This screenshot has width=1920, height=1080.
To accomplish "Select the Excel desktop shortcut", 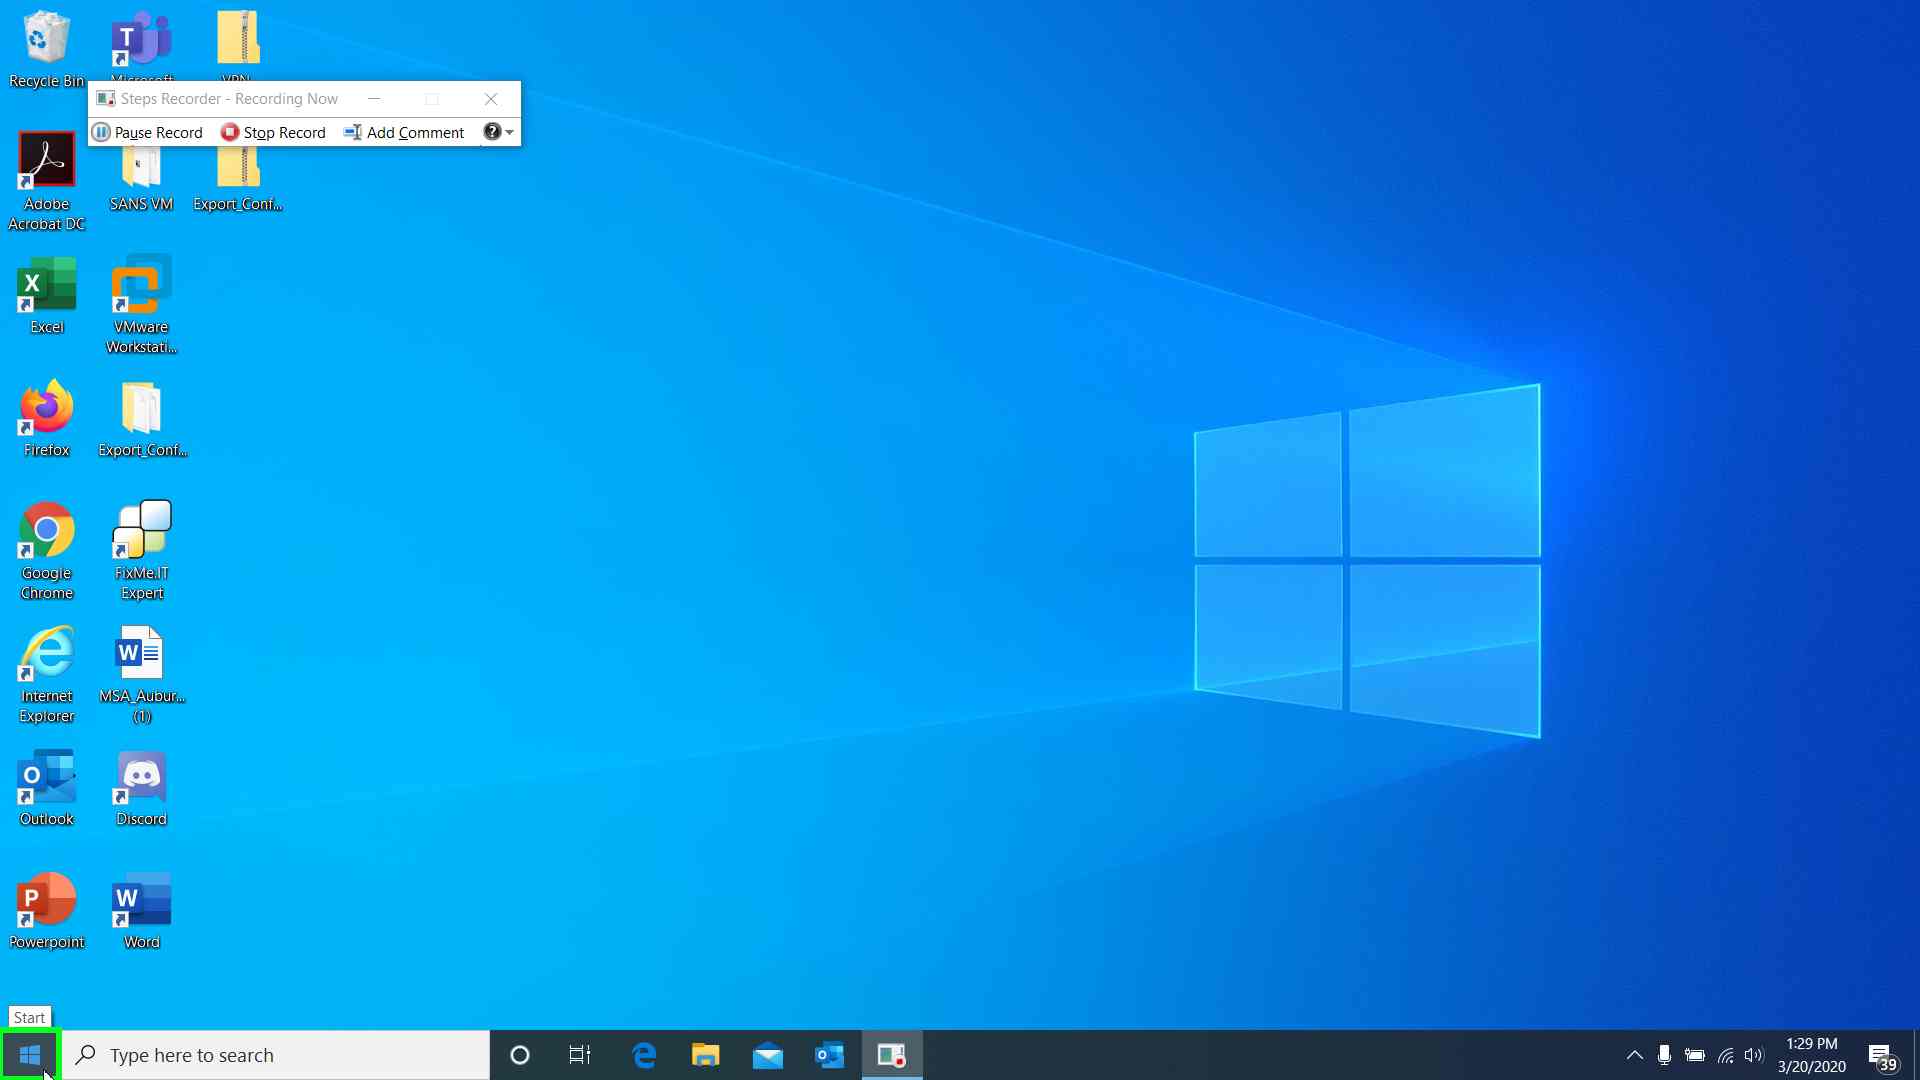I will tap(46, 294).
